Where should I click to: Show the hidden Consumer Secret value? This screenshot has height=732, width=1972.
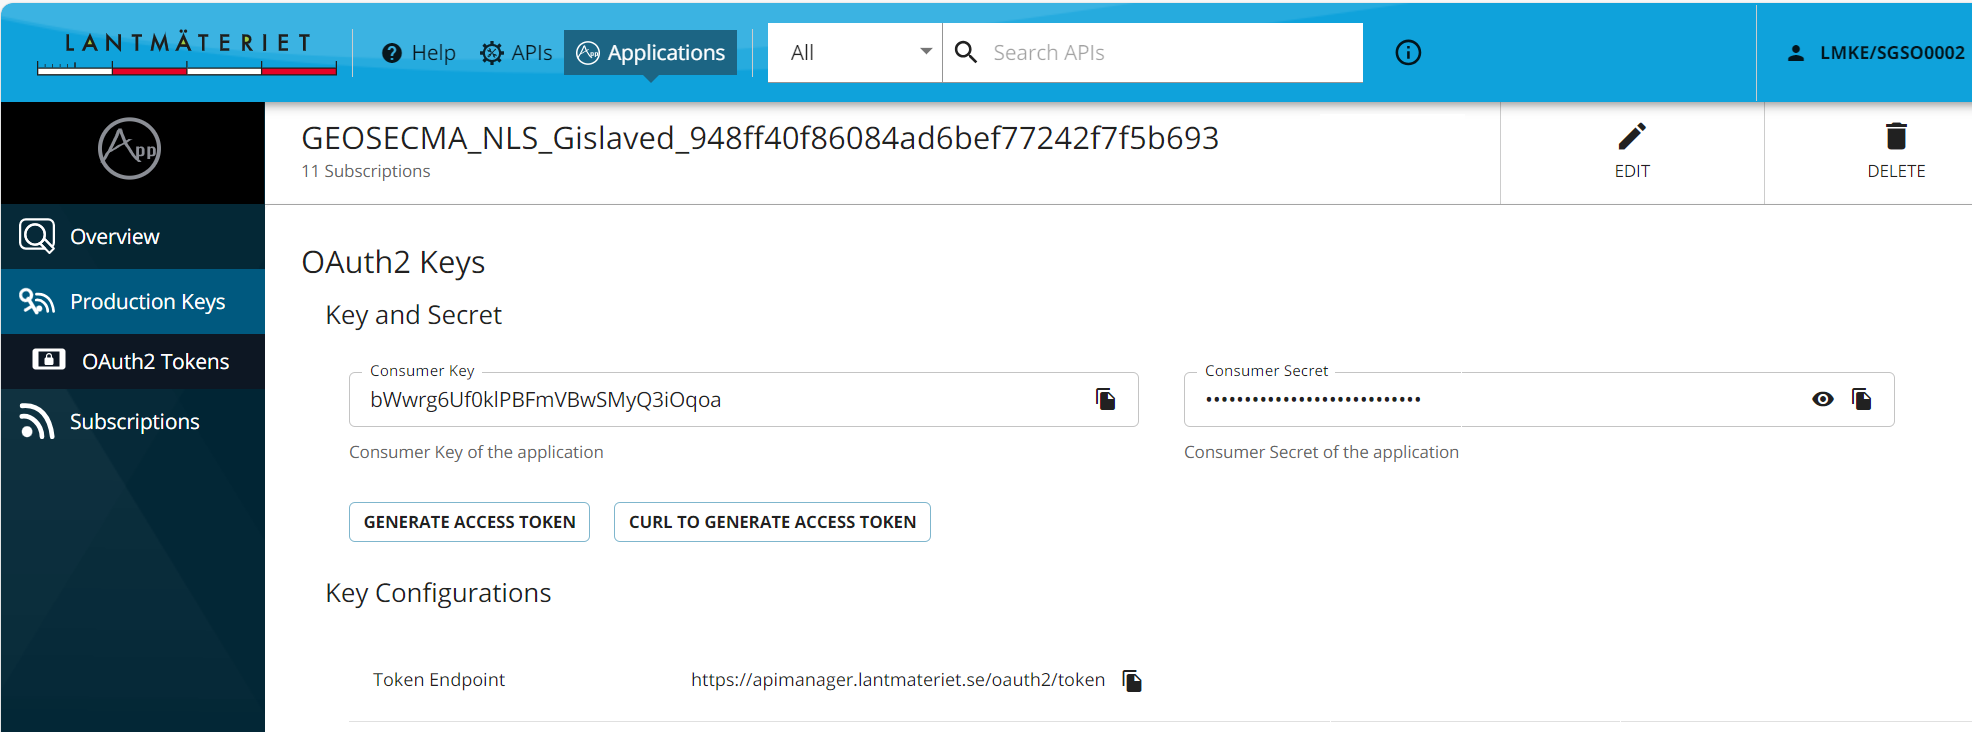[1822, 400]
